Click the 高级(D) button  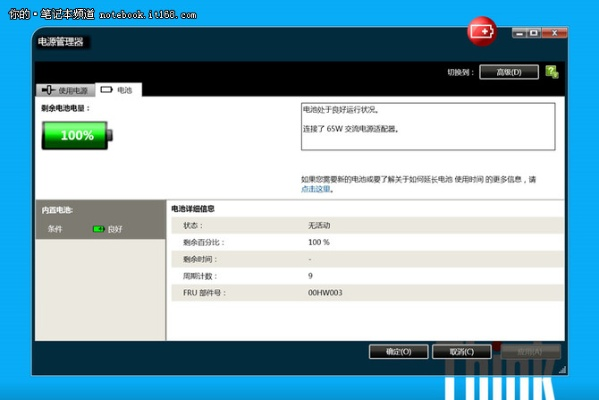click(509, 72)
